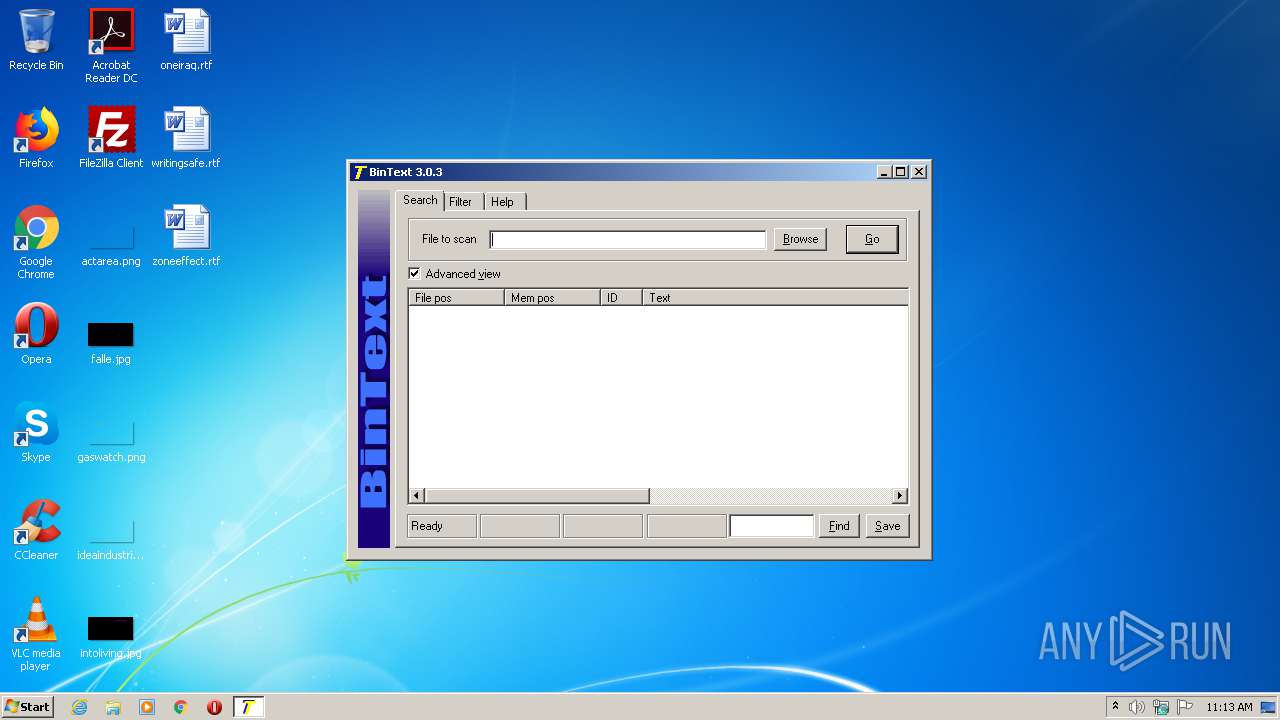Open Opera from the taskbar
Image resolution: width=1280 pixels, height=720 pixels.
coord(214,707)
